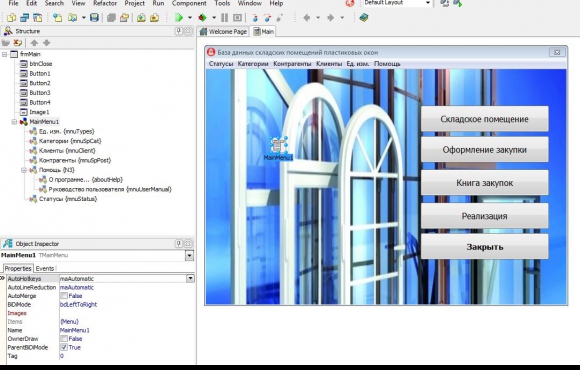Select the MainMenu1 component icon on form
Image resolution: width=580 pixels, height=370 pixels.
tap(278, 145)
